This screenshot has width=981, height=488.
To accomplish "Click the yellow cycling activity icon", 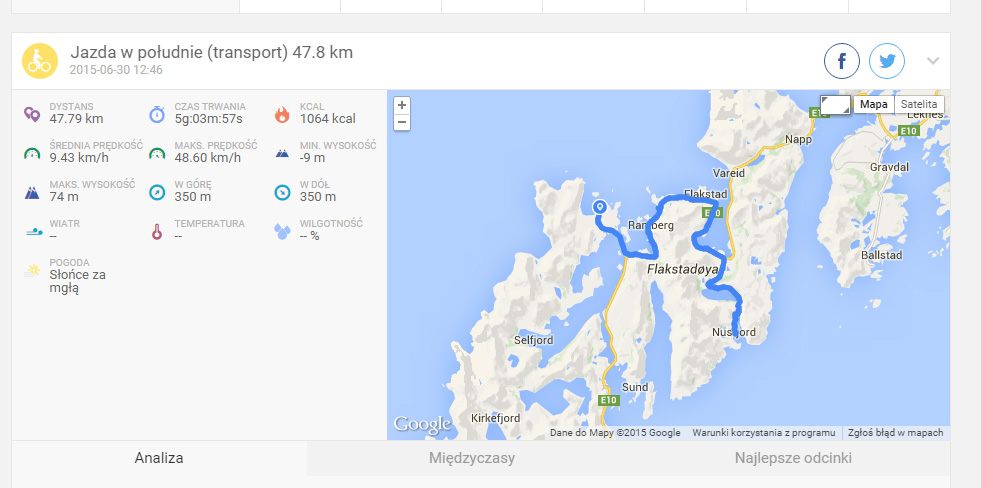I will pos(40,61).
